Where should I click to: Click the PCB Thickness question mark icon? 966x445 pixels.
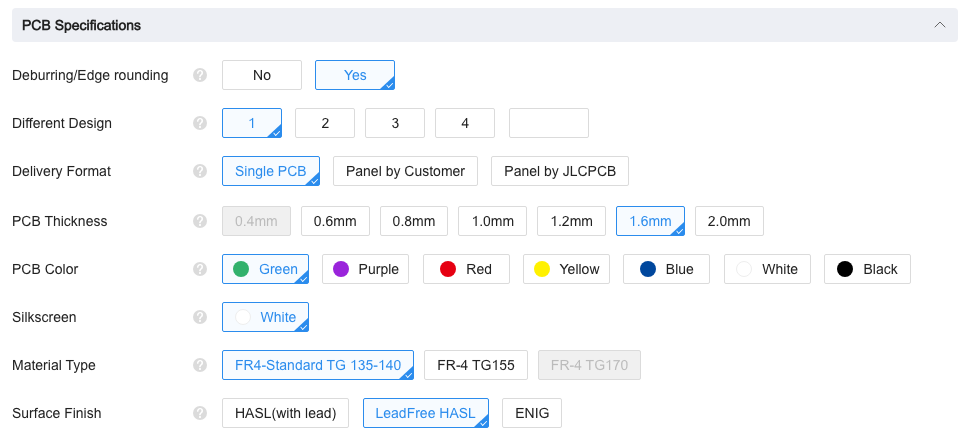(200, 221)
